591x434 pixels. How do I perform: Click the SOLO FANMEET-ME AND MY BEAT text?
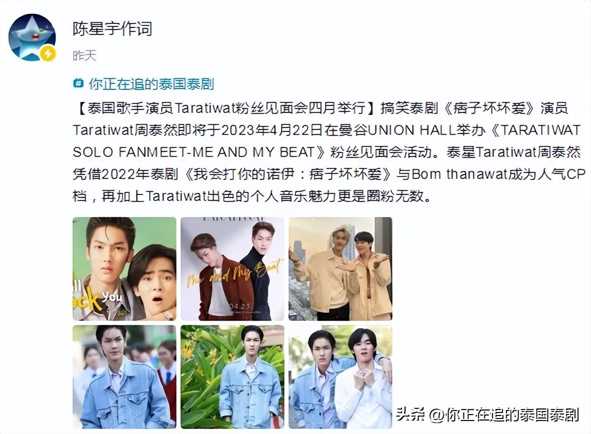coord(194,152)
